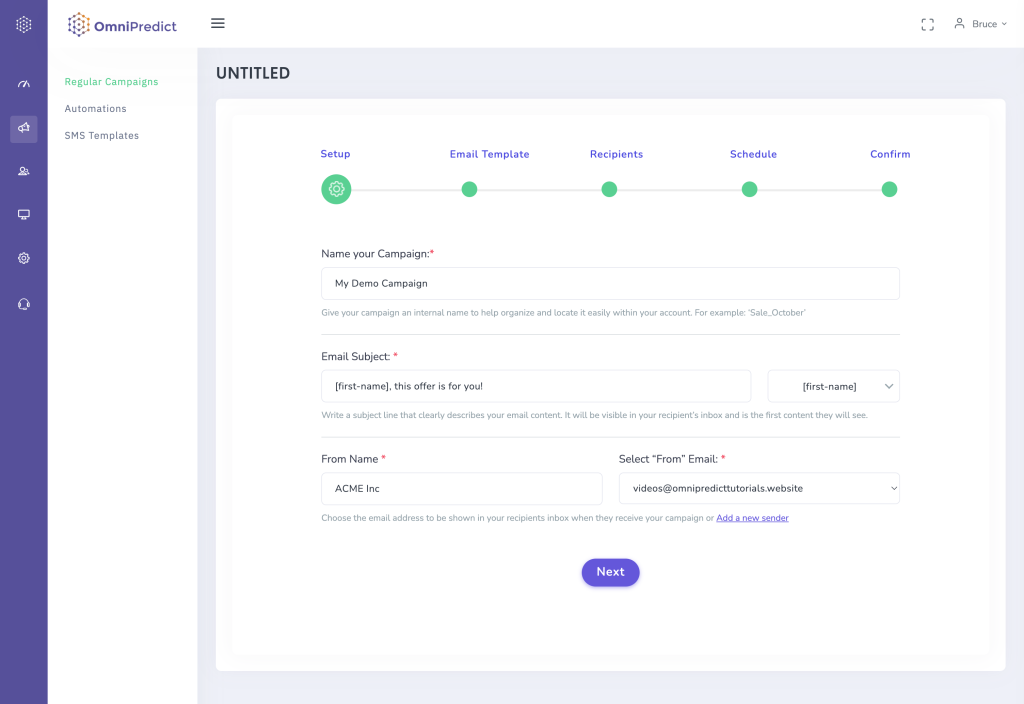Viewport: 1024px width, 704px height.
Task: Click the monitor screen icon in sidebar
Action: pos(24,215)
